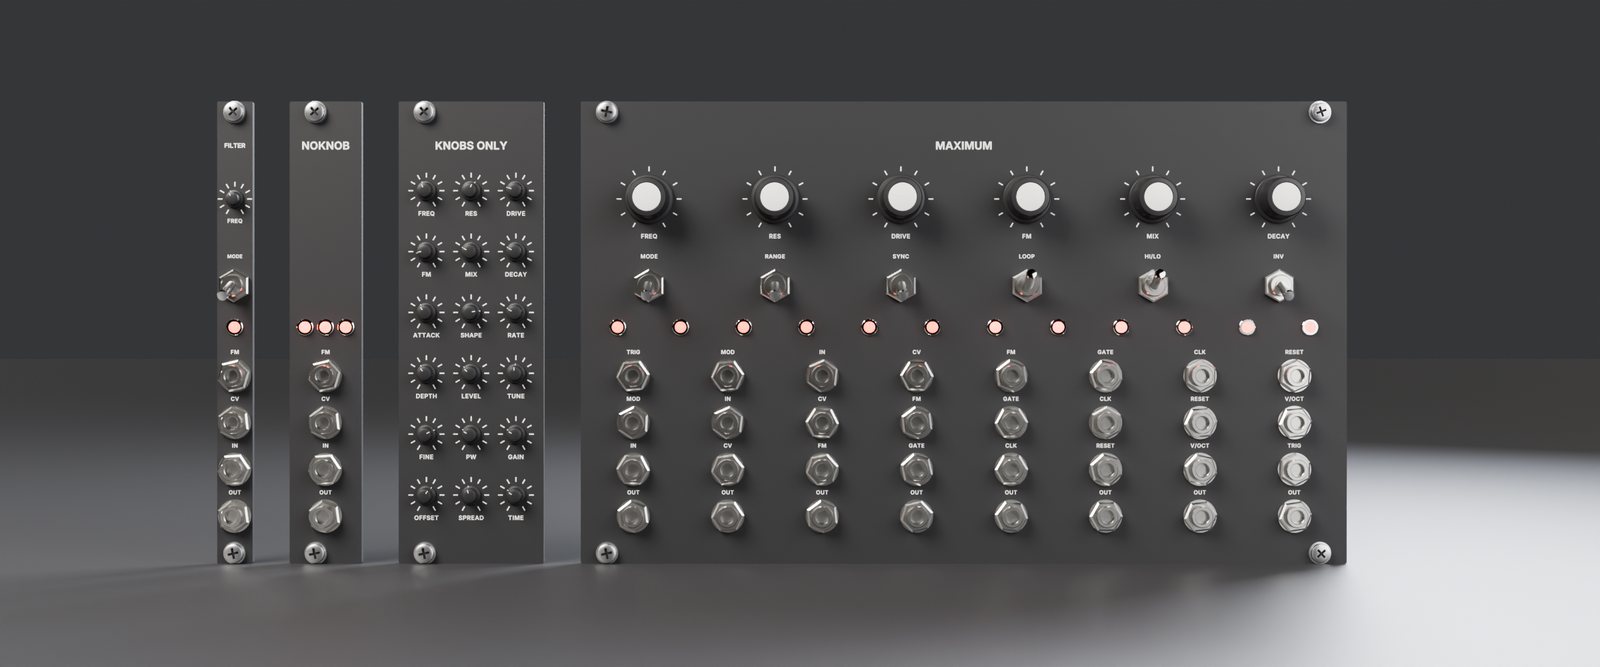Click the FILTER module title
1600x667 pixels.
[235, 146]
